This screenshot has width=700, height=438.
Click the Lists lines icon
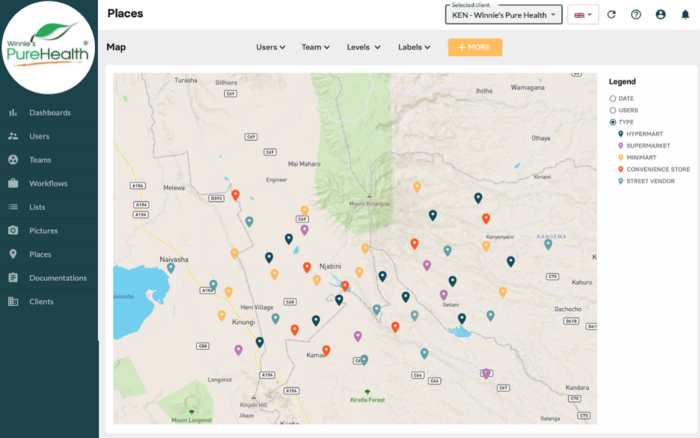click(13, 207)
